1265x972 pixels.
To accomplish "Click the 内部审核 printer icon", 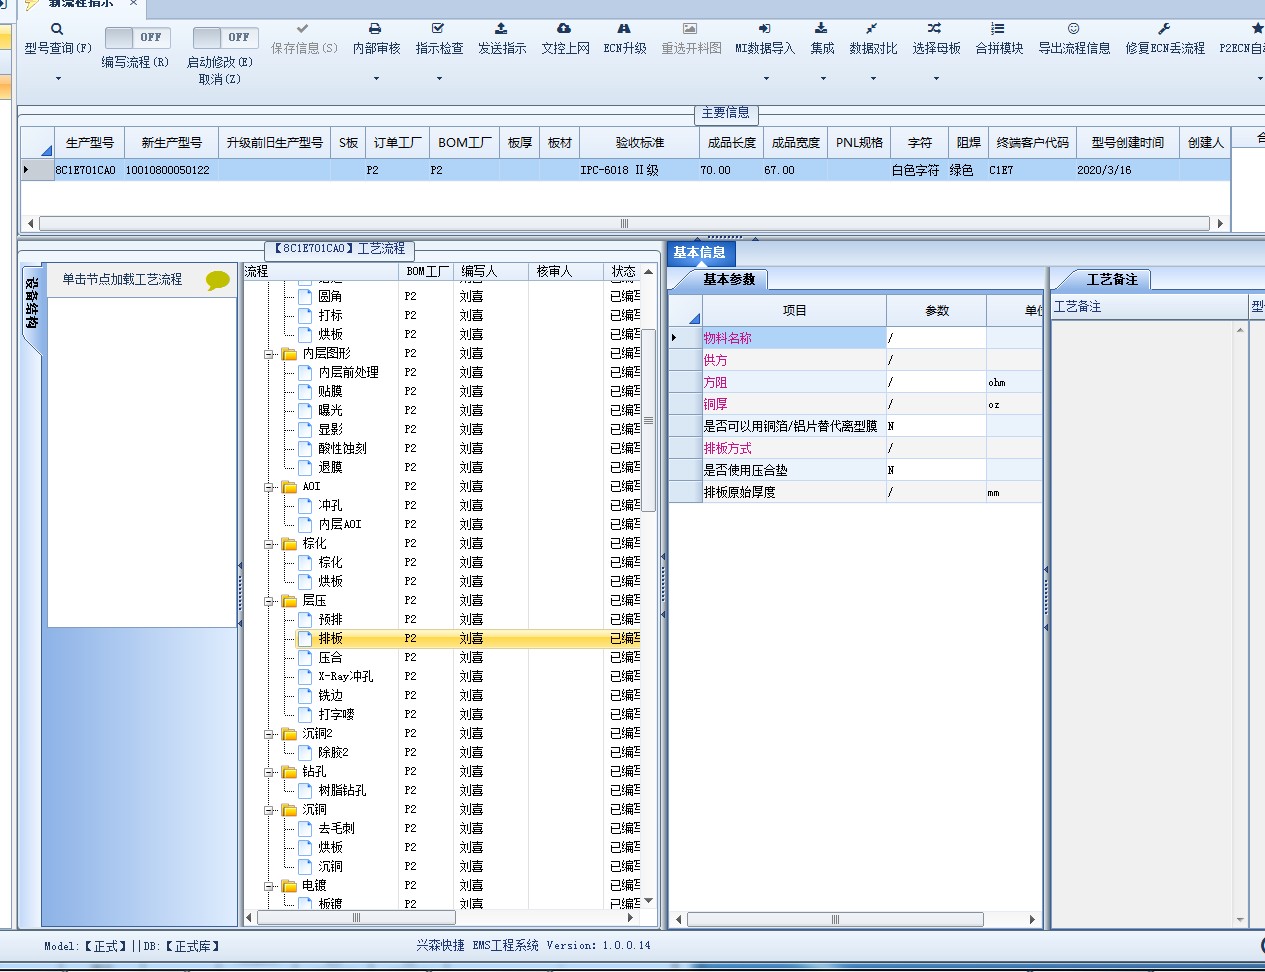I will coord(375,29).
